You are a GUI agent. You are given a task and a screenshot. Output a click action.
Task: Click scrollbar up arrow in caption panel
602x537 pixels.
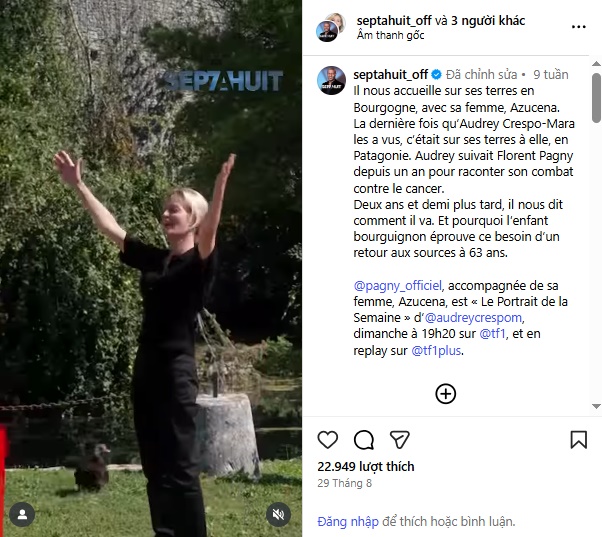[596, 64]
